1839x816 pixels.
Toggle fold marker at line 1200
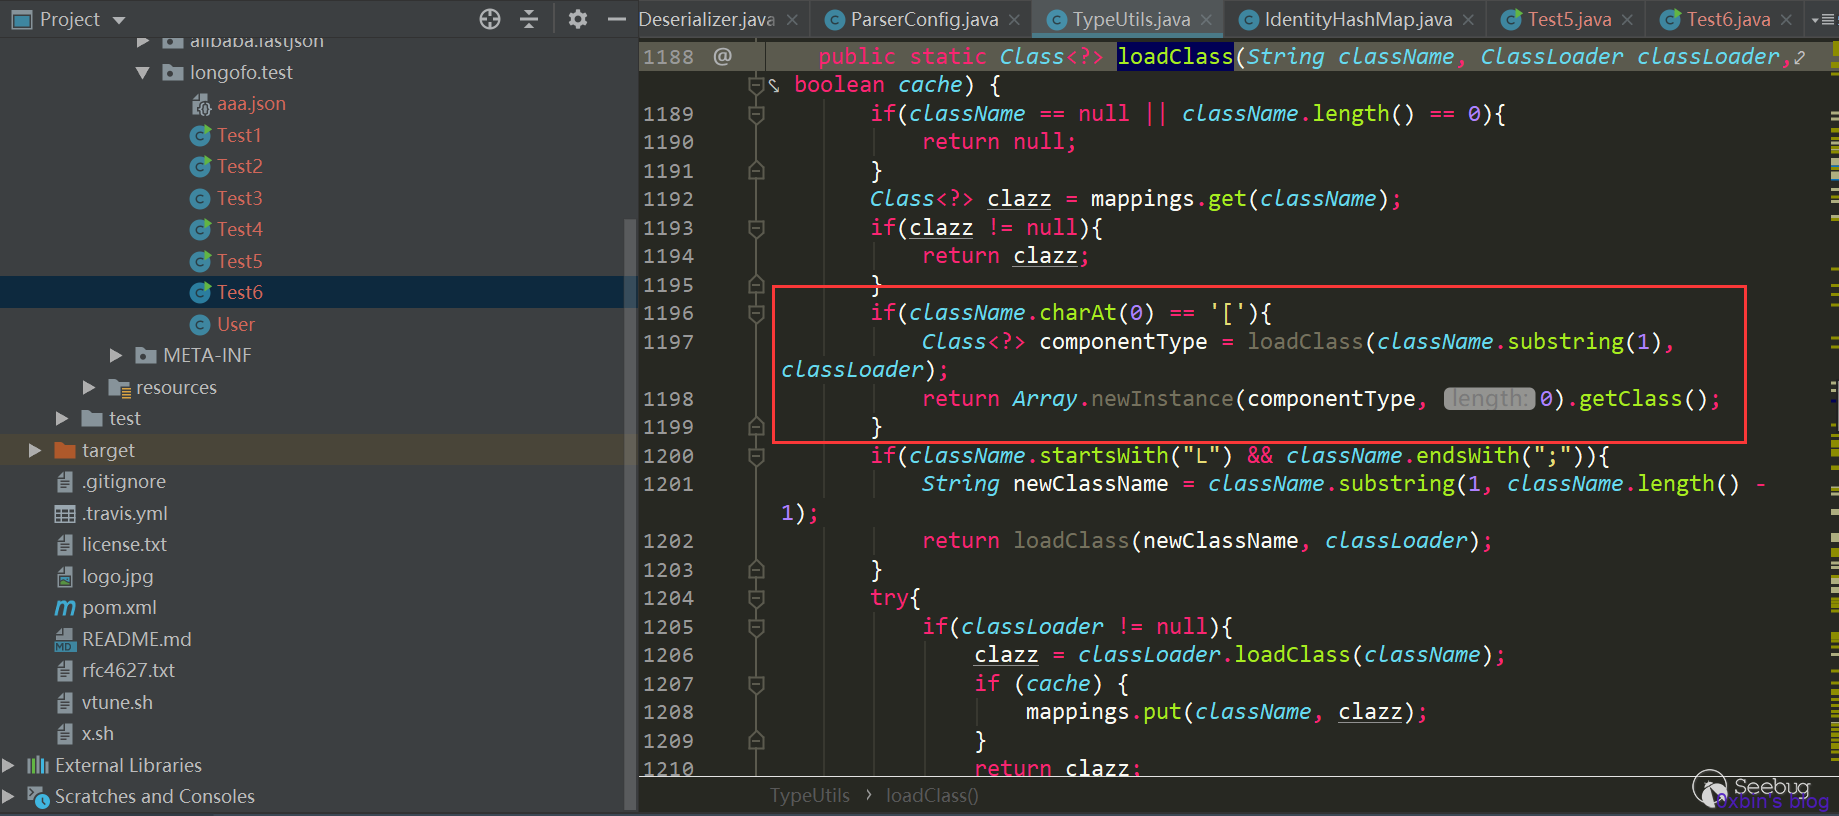[757, 457]
